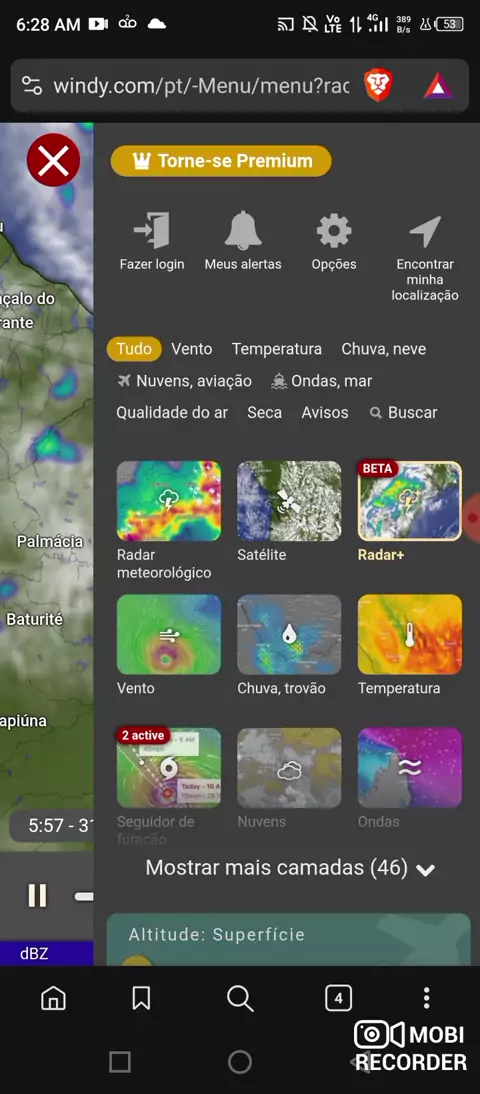Tap the Brave shield icon in address bar
This screenshot has width=480, height=1094.
click(x=379, y=86)
